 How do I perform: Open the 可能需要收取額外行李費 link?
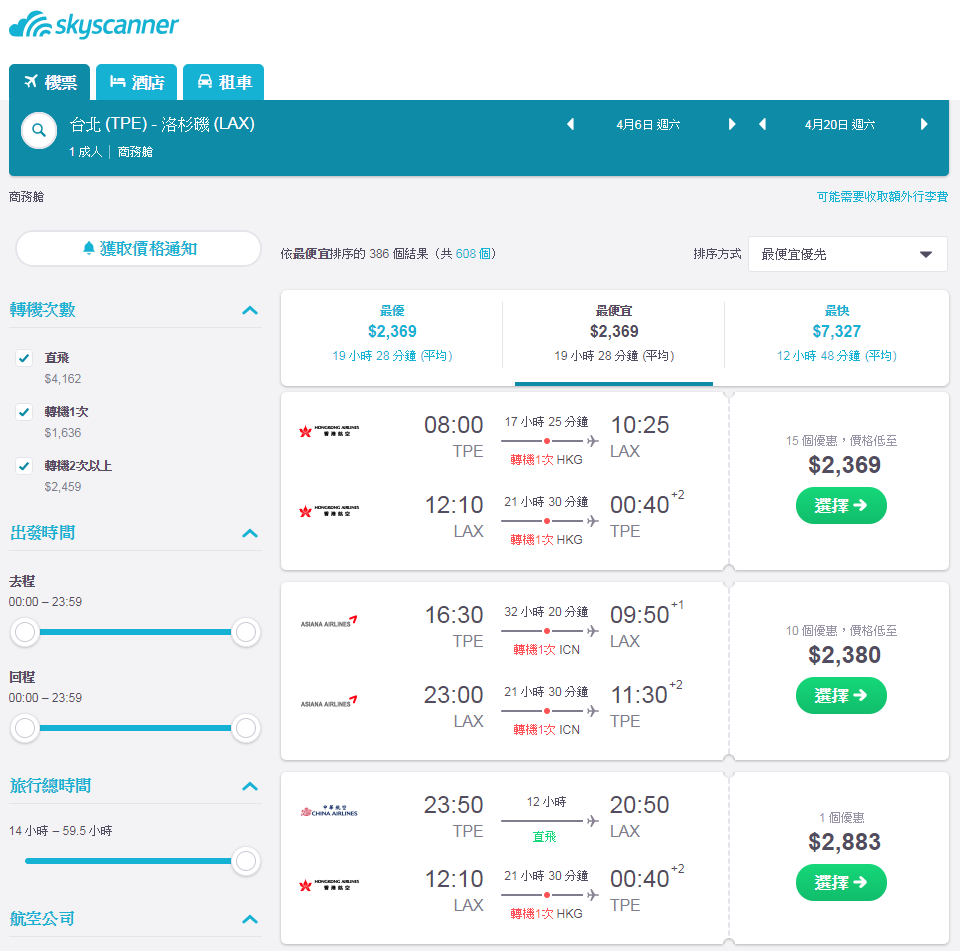tap(882, 197)
